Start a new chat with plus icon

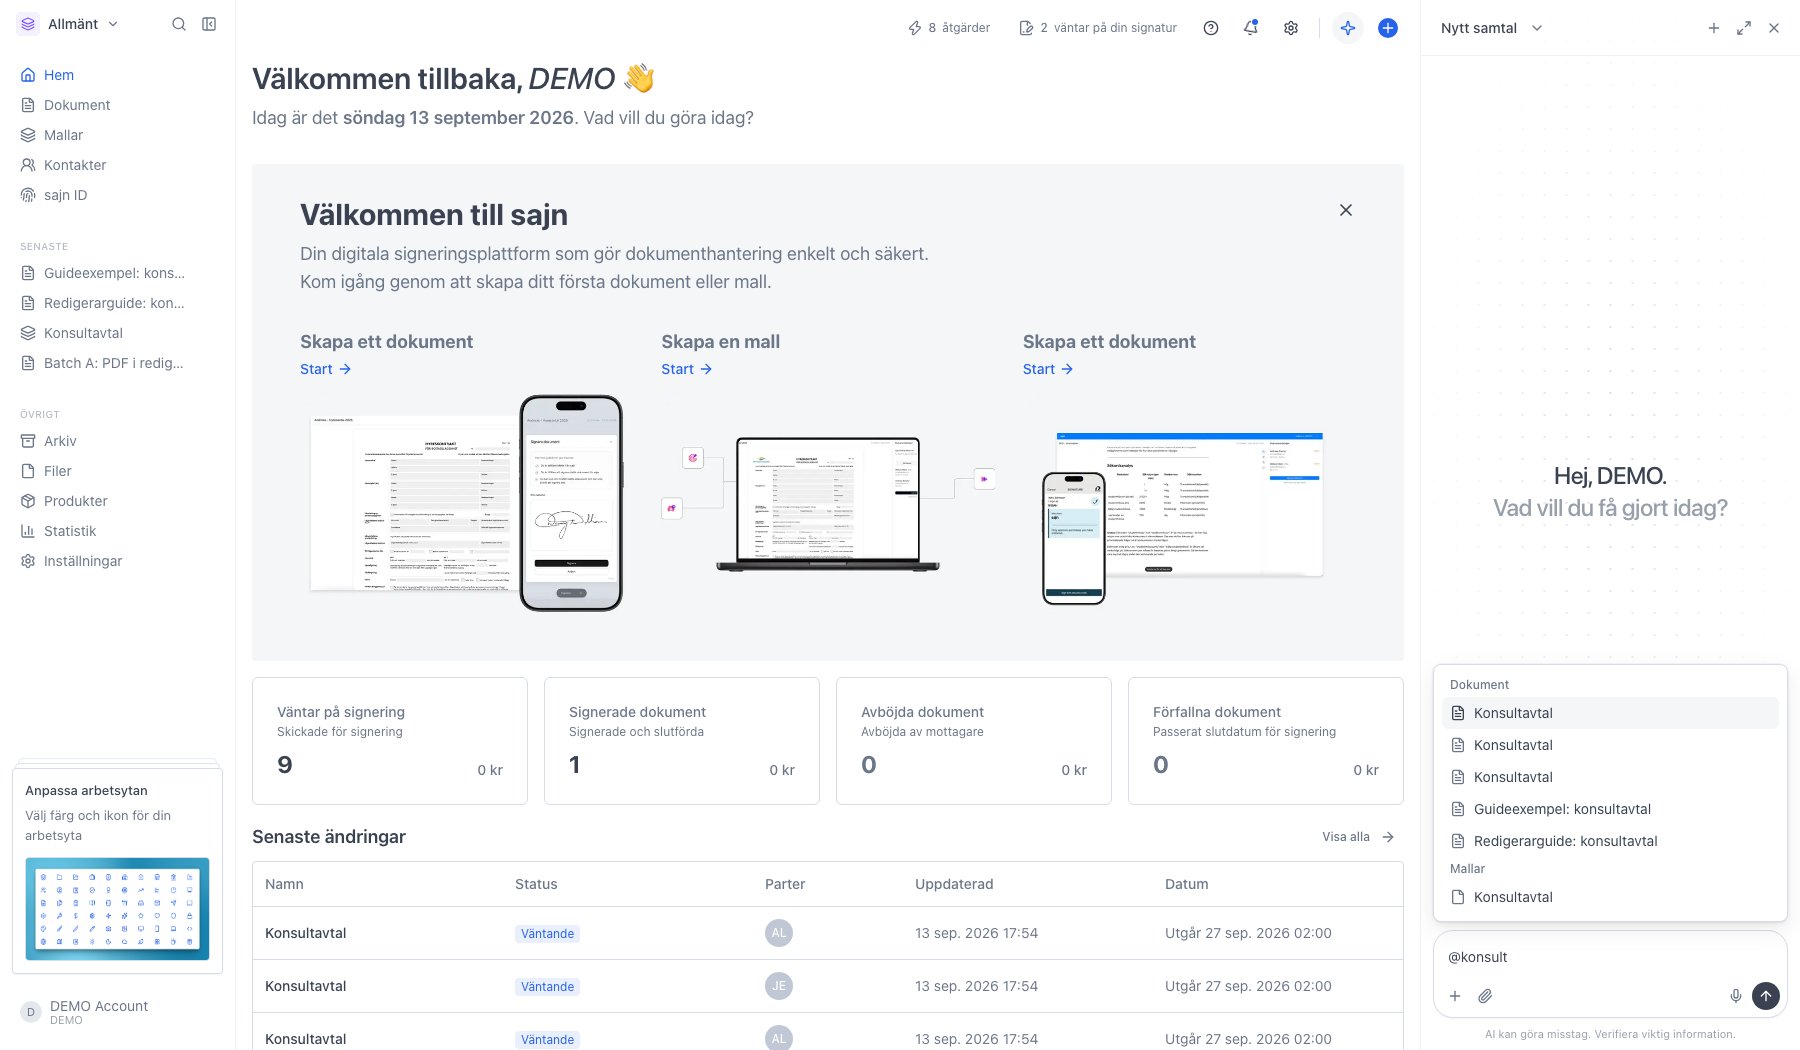[1714, 28]
